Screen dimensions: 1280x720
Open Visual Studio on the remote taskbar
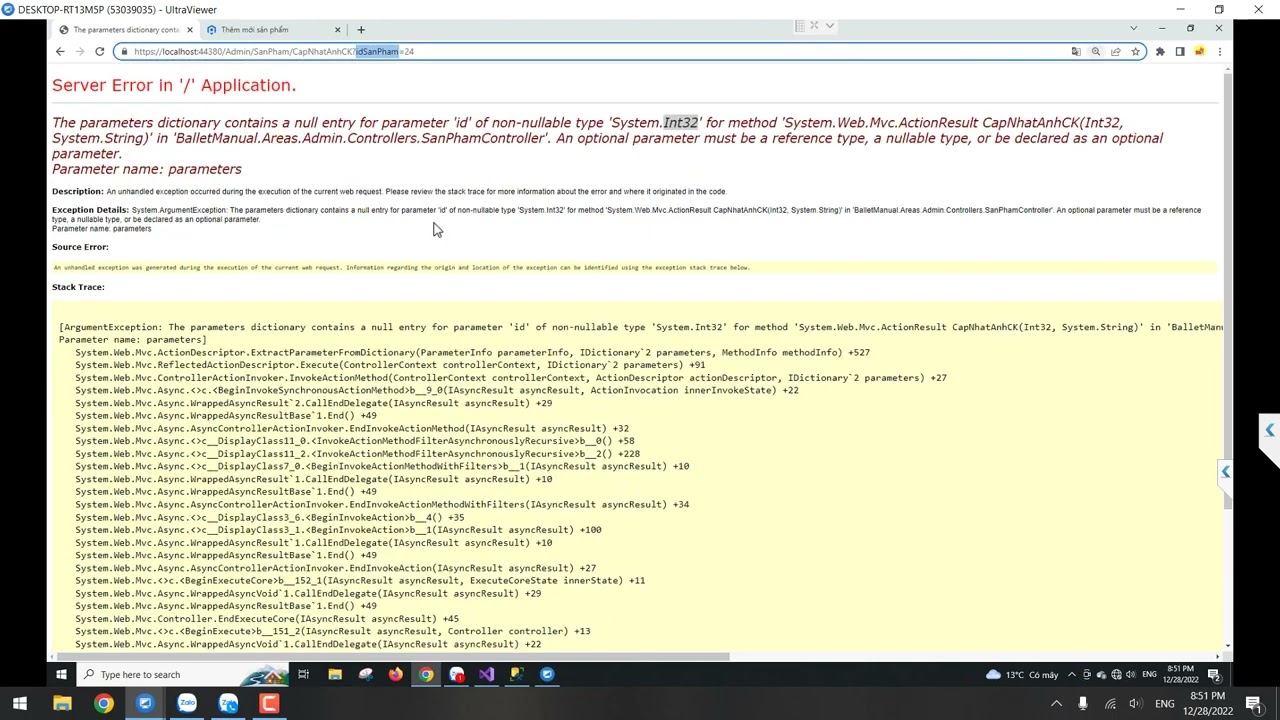486,674
